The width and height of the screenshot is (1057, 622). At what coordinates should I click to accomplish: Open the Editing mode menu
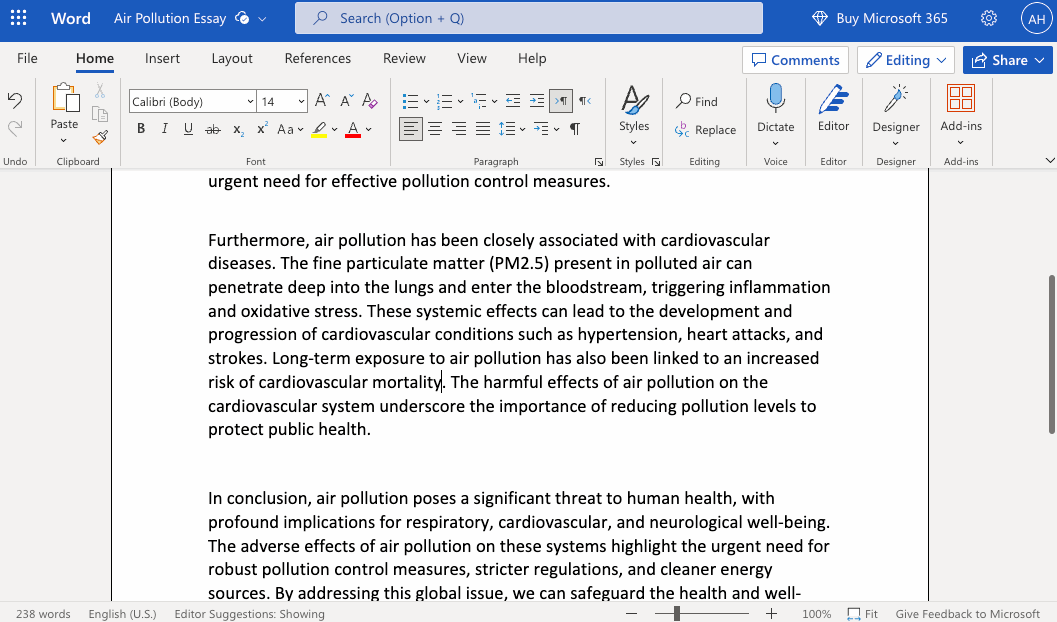click(906, 60)
